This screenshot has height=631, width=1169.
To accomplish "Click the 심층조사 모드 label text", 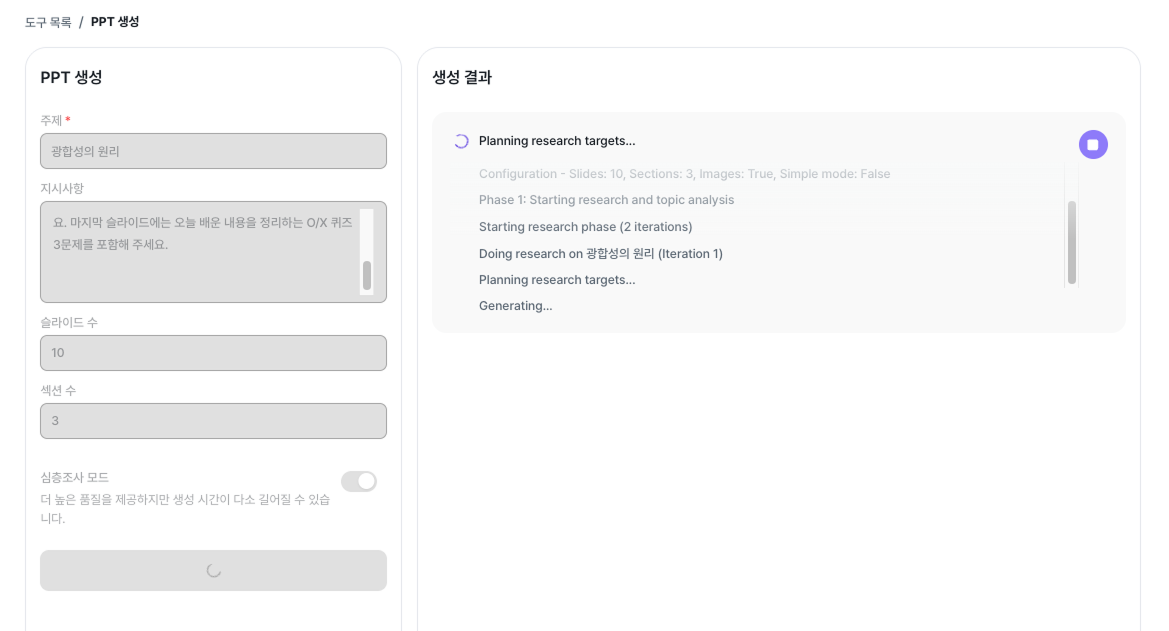I will pyautogui.click(x=75, y=477).
